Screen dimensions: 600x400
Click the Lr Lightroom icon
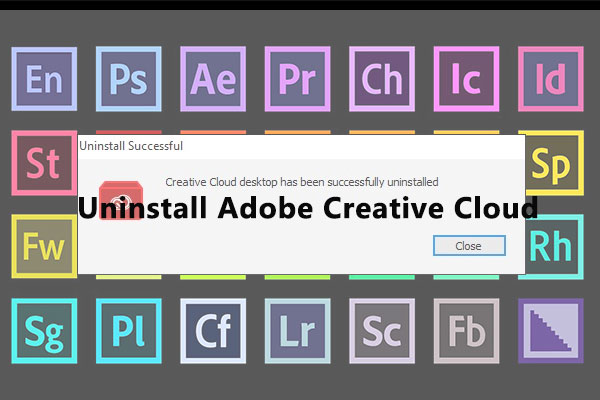click(298, 331)
